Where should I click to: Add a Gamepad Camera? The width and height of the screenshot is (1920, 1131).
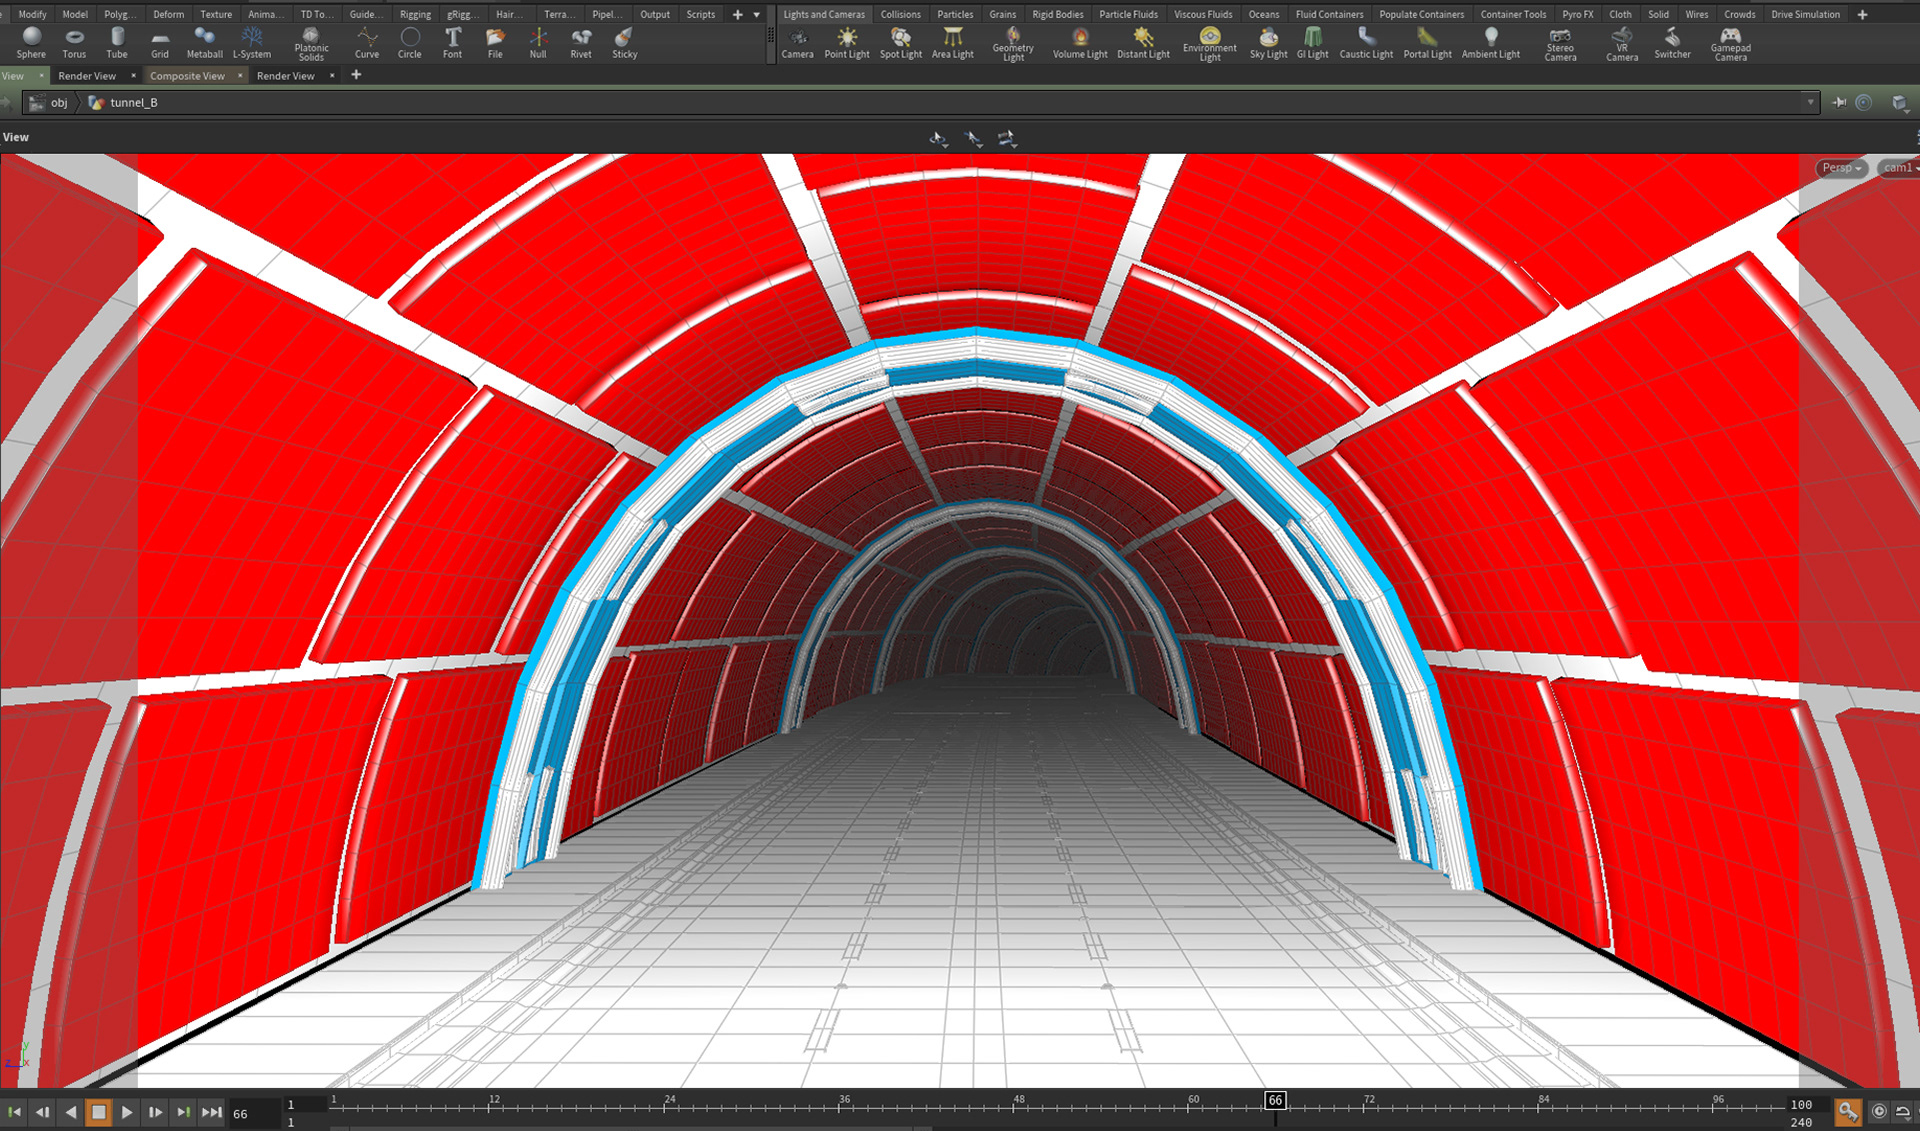coord(1730,44)
